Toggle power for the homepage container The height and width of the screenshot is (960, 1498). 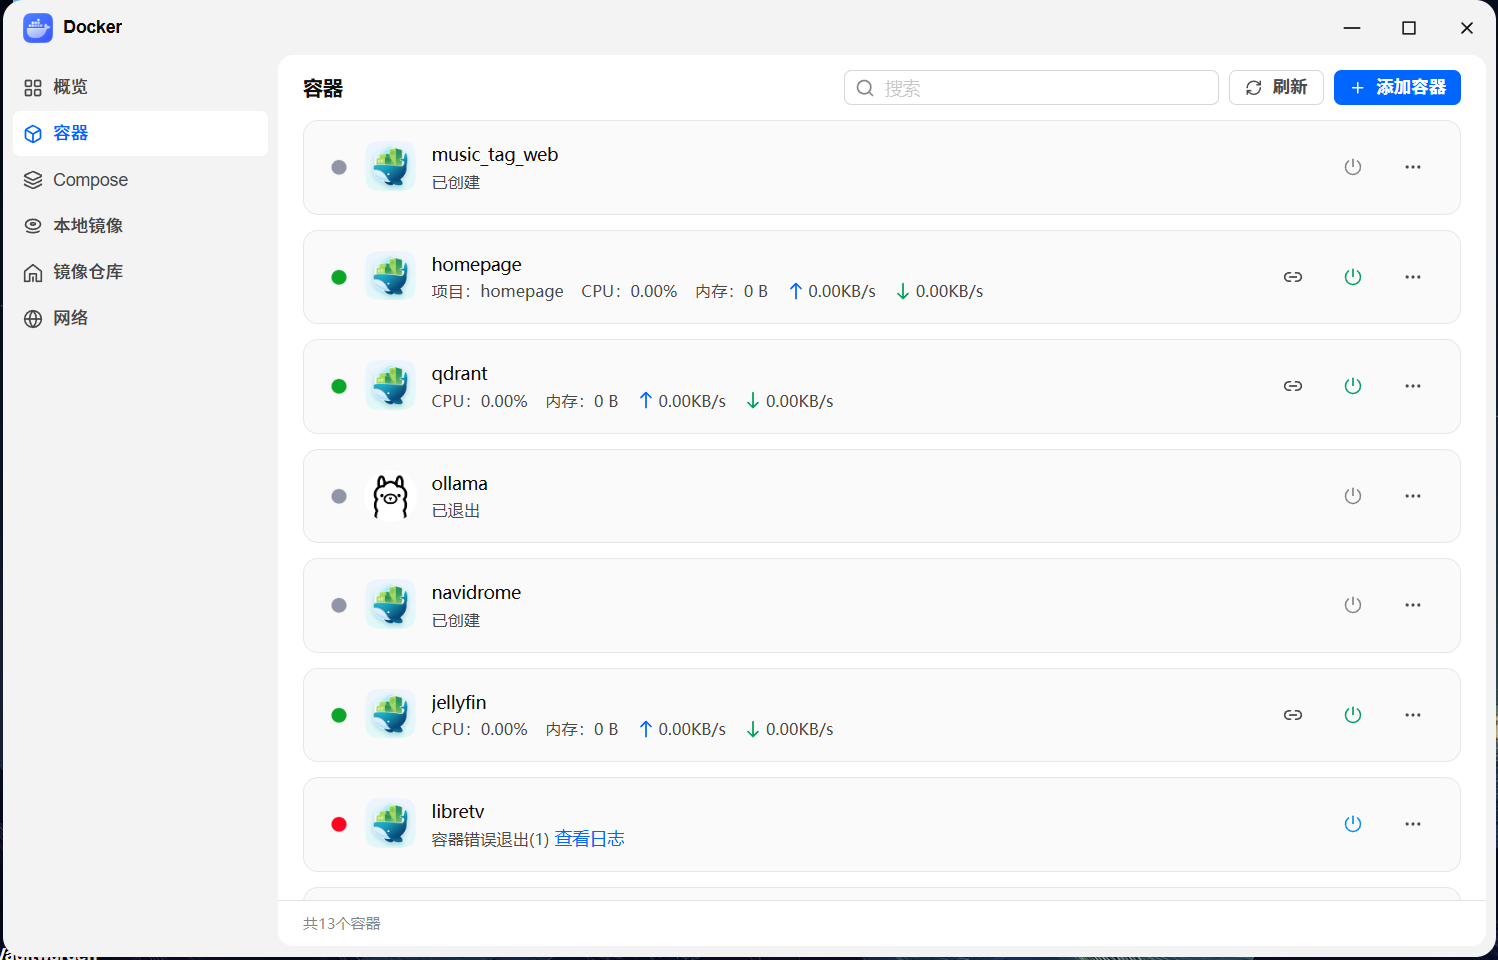pos(1353,277)
